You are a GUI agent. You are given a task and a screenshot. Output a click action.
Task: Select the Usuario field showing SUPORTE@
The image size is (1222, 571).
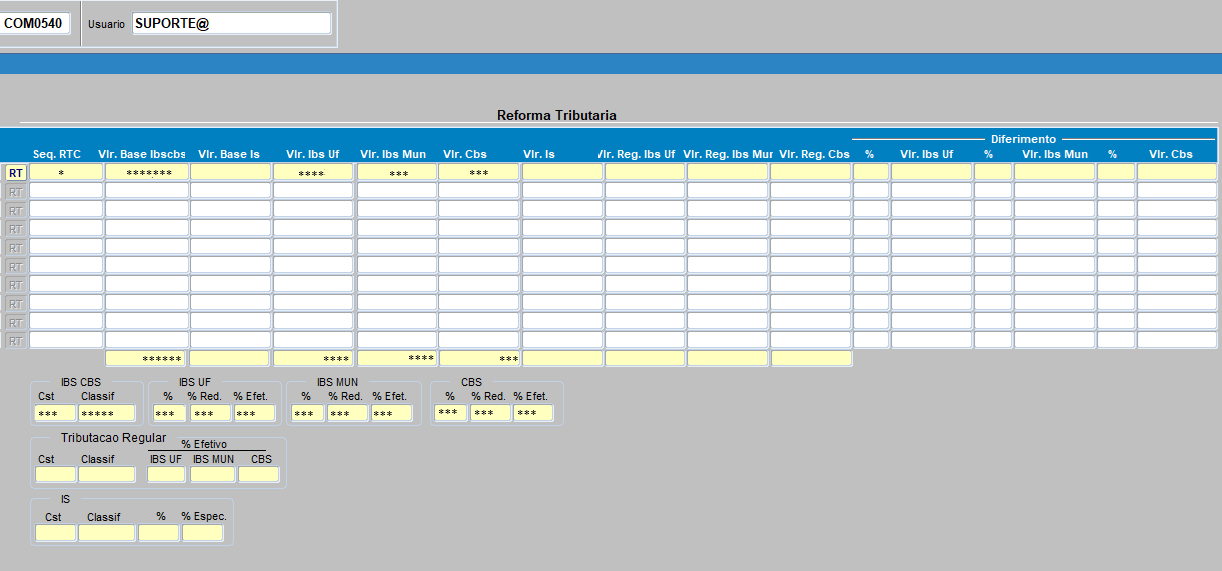pos(231,23)
